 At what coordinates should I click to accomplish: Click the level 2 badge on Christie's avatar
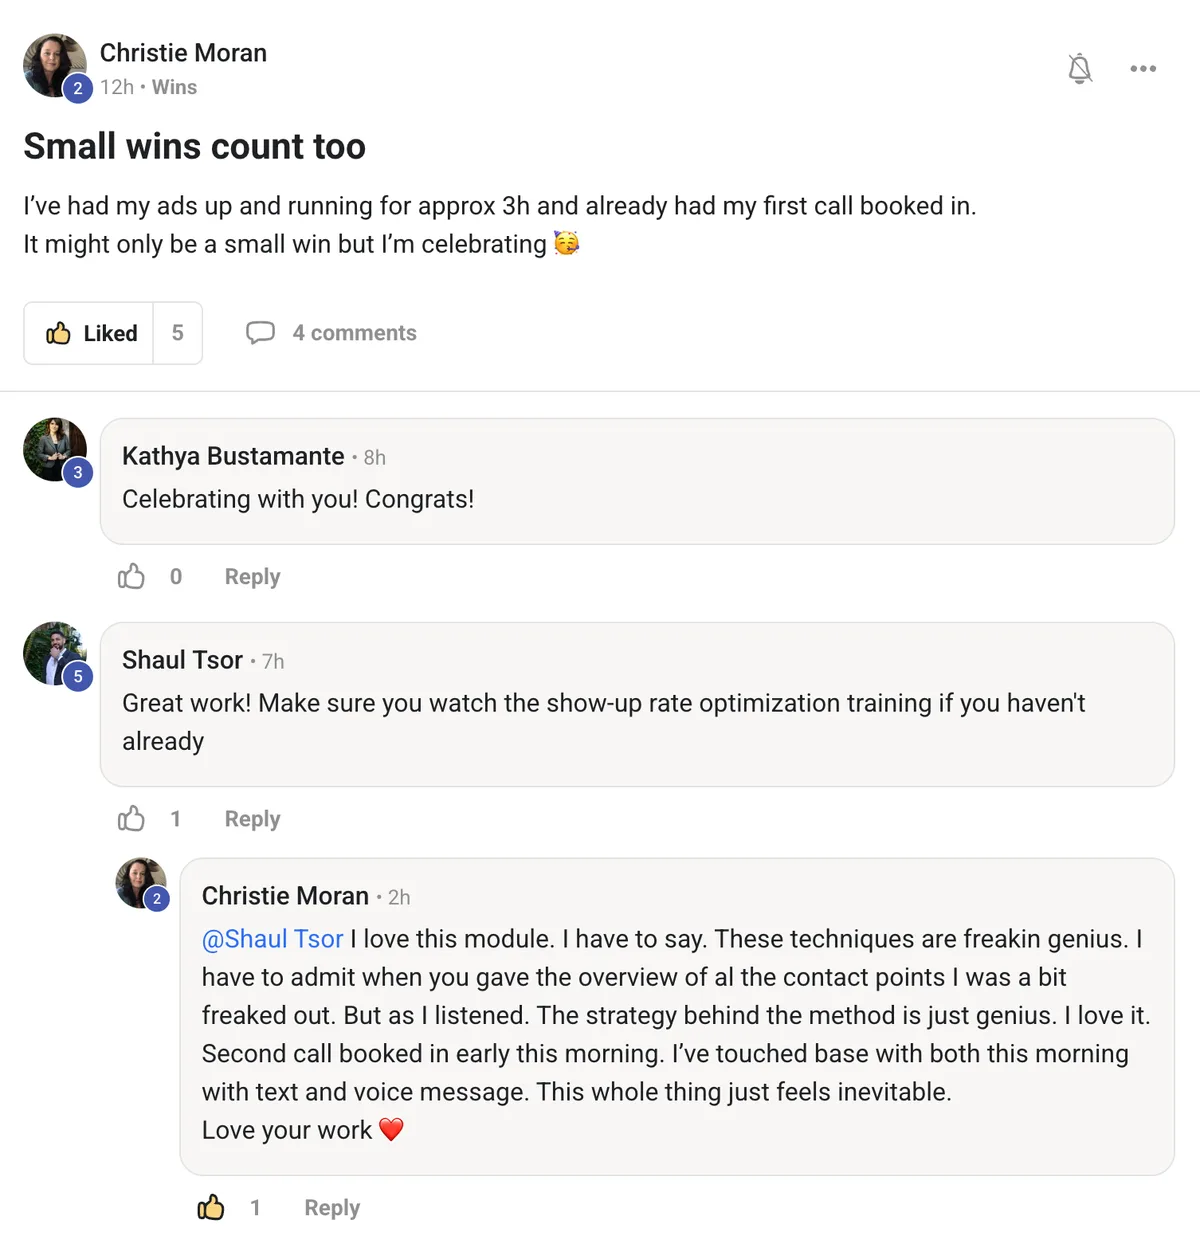[75, 88]
